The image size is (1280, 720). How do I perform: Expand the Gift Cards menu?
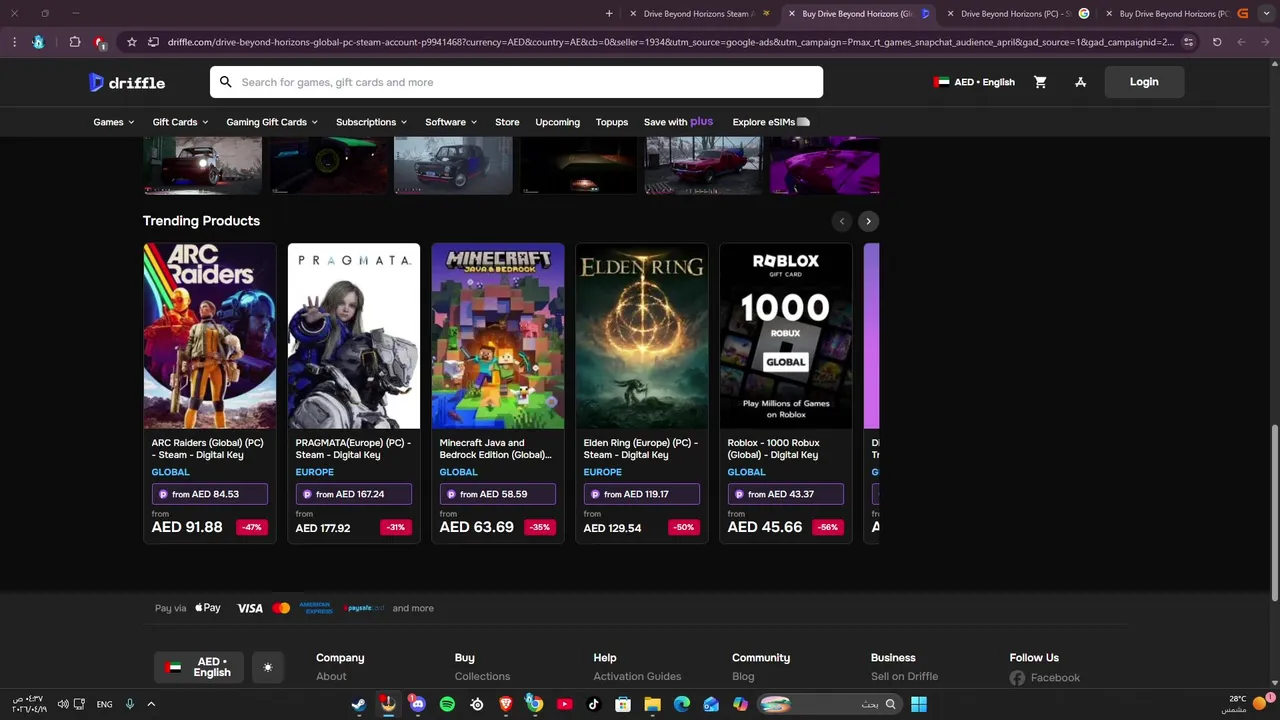point(181,122)
